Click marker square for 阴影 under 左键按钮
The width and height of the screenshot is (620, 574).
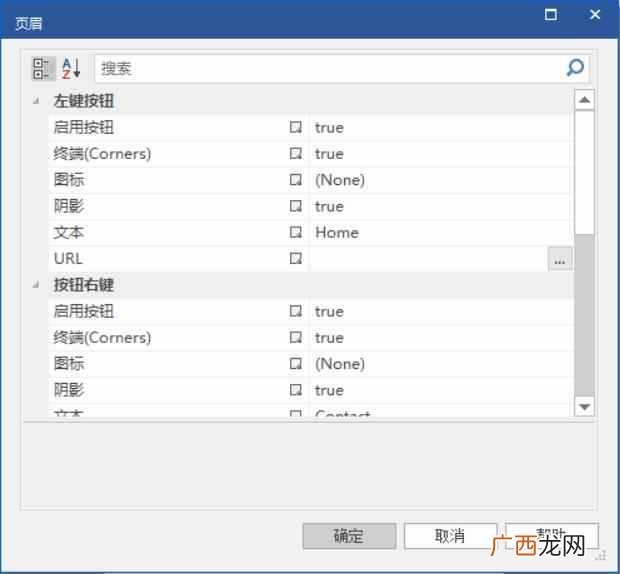click(x=295, y=206)
